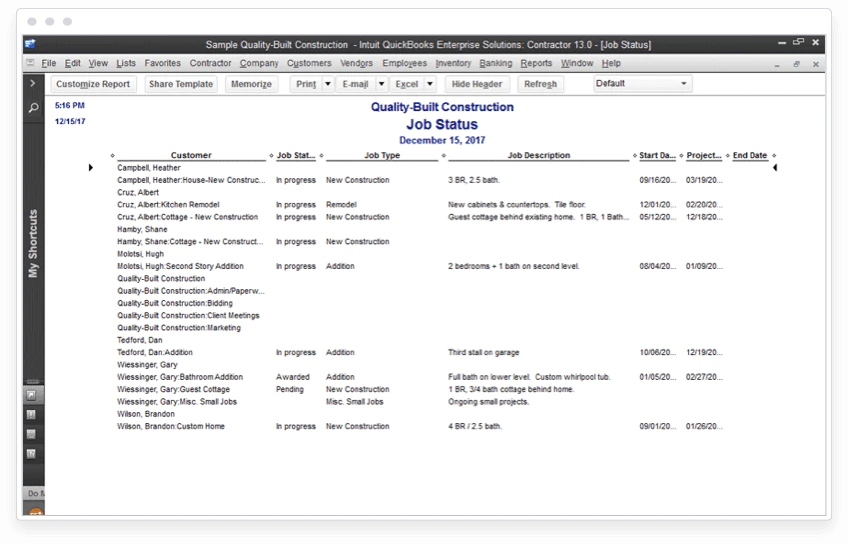Viewport: 848px width, 544px height.
Task: Click the Refresh button
Action: [x=540, y=84]
